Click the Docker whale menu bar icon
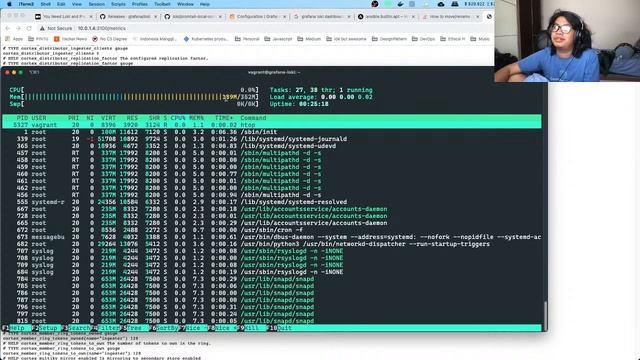Screen dimensions: 640x360 click(x=400, y=4)
